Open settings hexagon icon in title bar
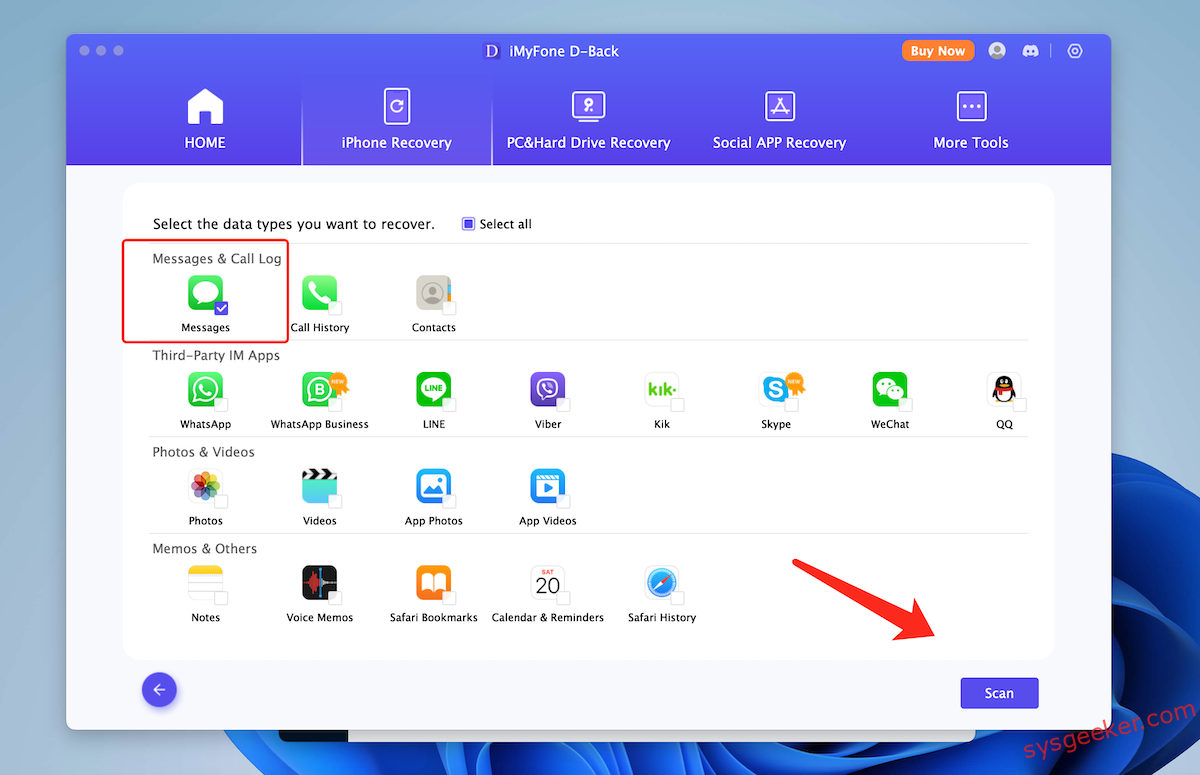This screenshot has height=775, width=1200. pos(1075,50)
